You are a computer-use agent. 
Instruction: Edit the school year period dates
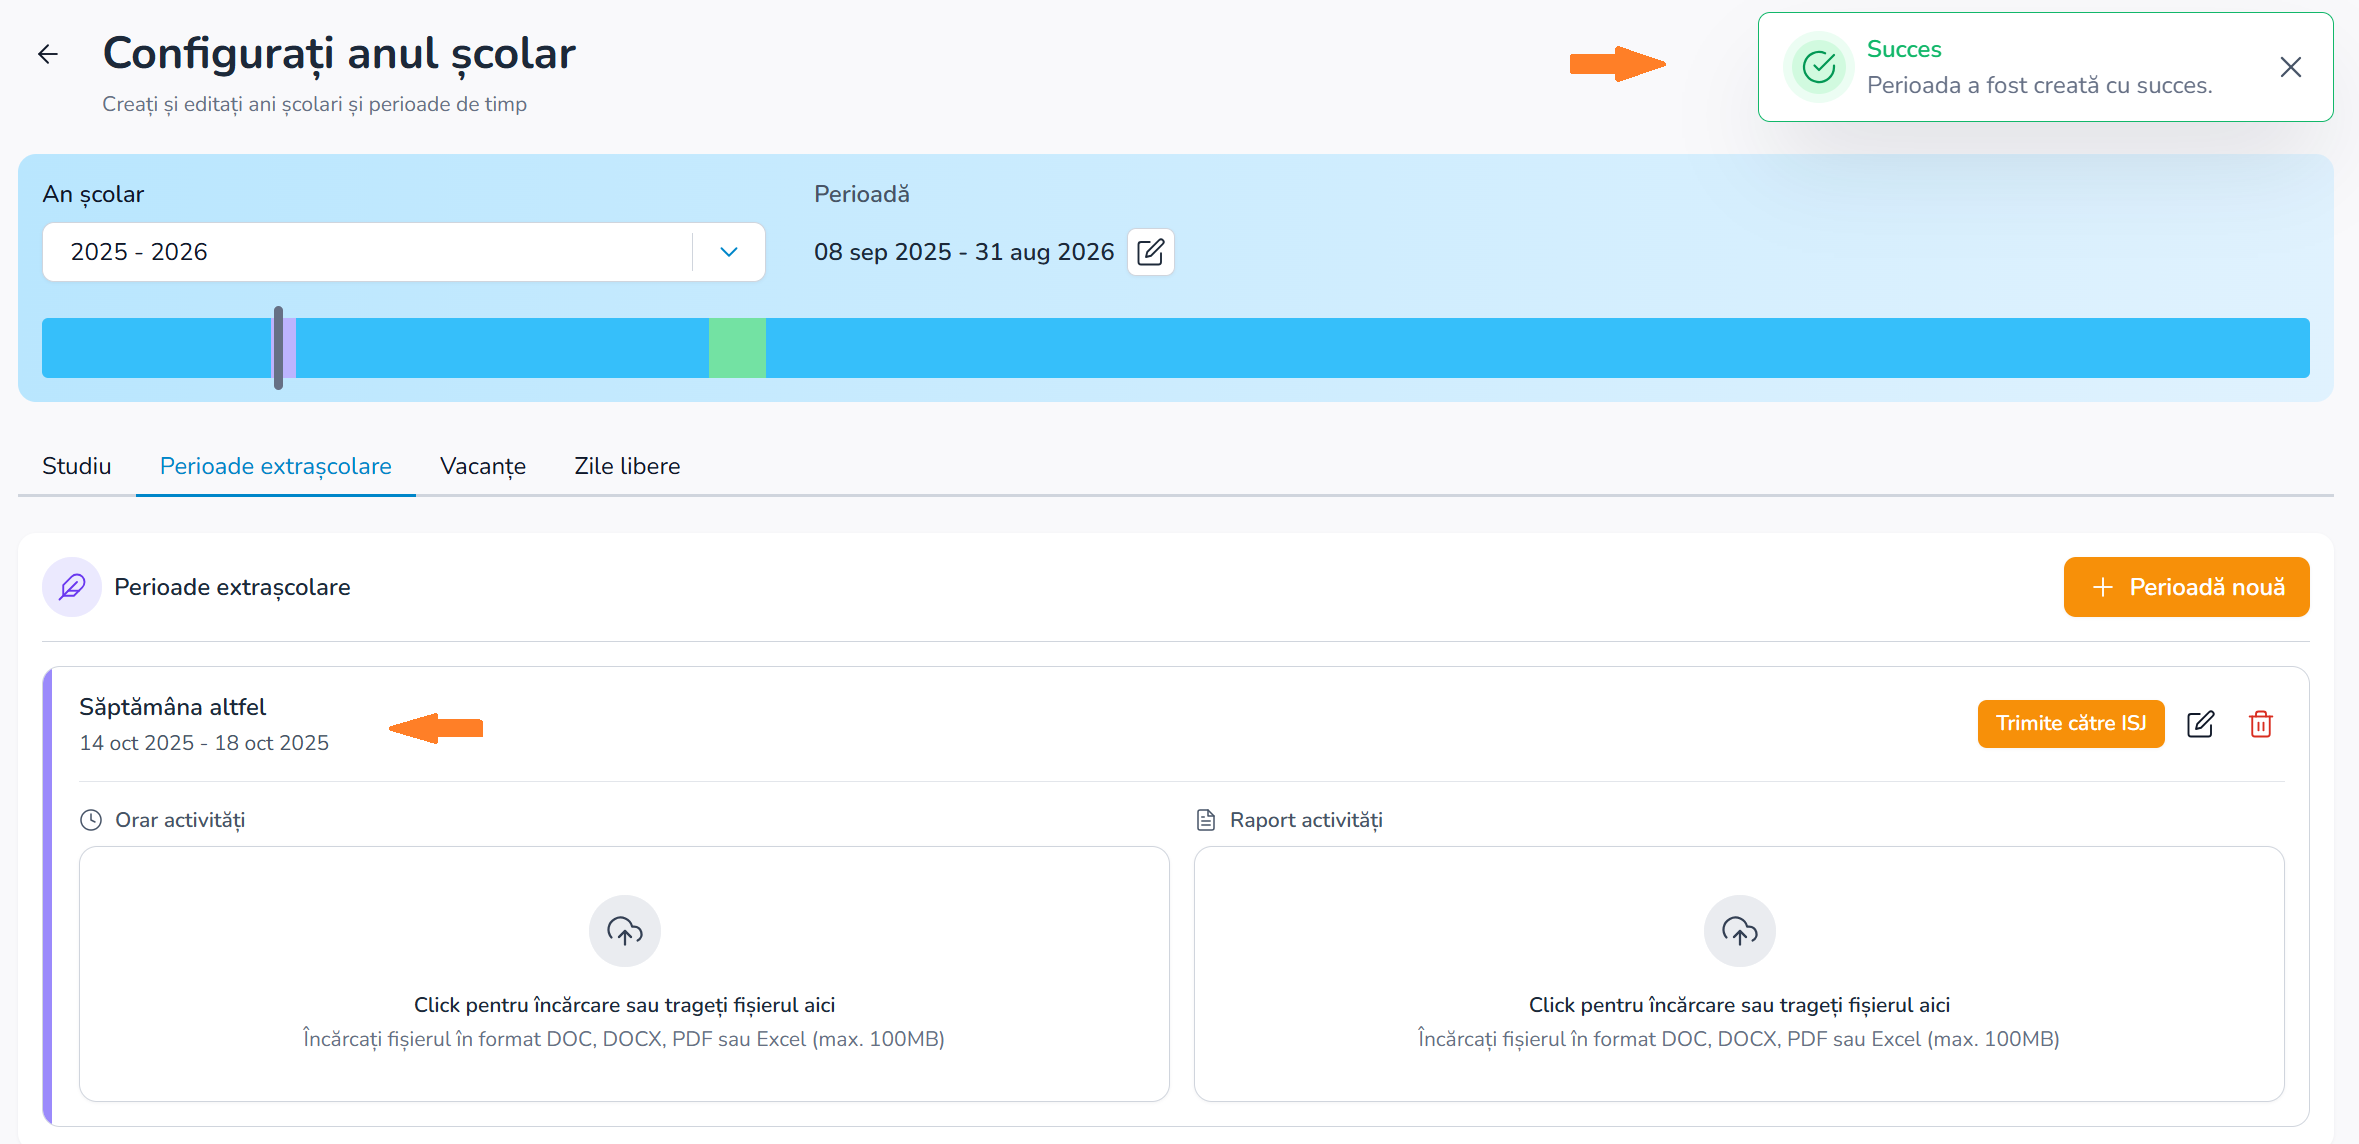(x=1150, y=252)
